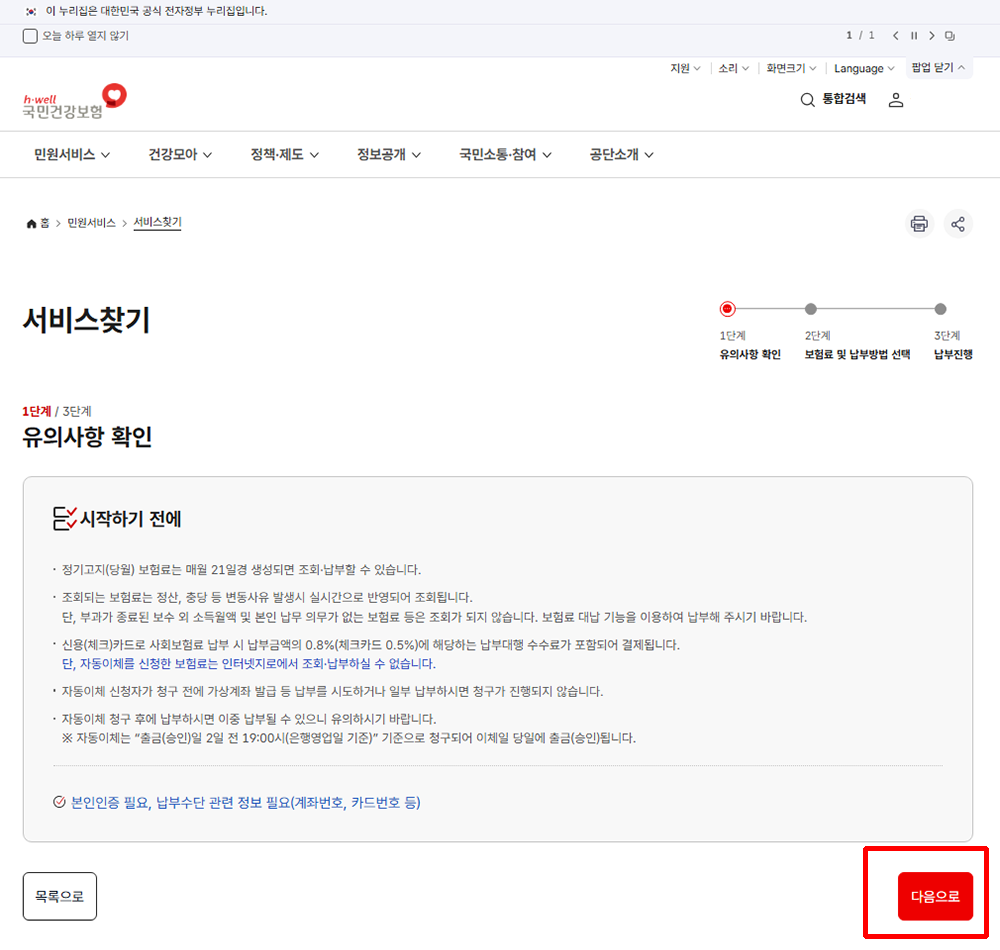Viewport: 1000px width, 950px height.
Task: Open the Language selection dropdown
Action: click(x=862, y=68)
